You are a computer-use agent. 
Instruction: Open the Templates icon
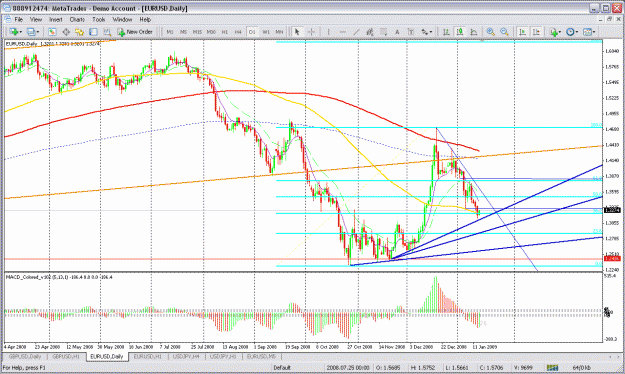pyautogui.click(x=588, y=32)
